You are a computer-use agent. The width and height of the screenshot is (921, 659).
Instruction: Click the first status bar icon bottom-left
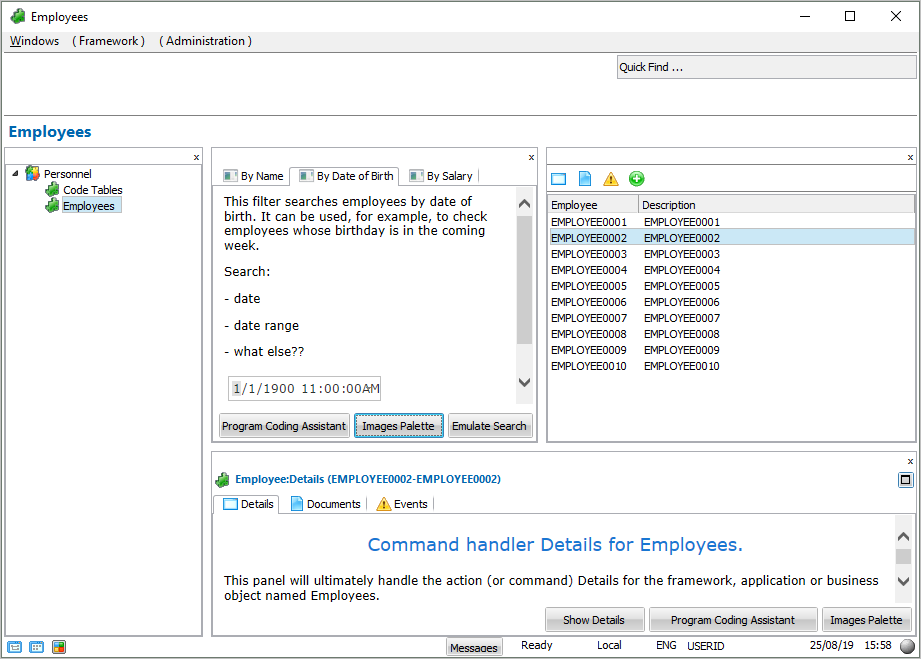15,647
